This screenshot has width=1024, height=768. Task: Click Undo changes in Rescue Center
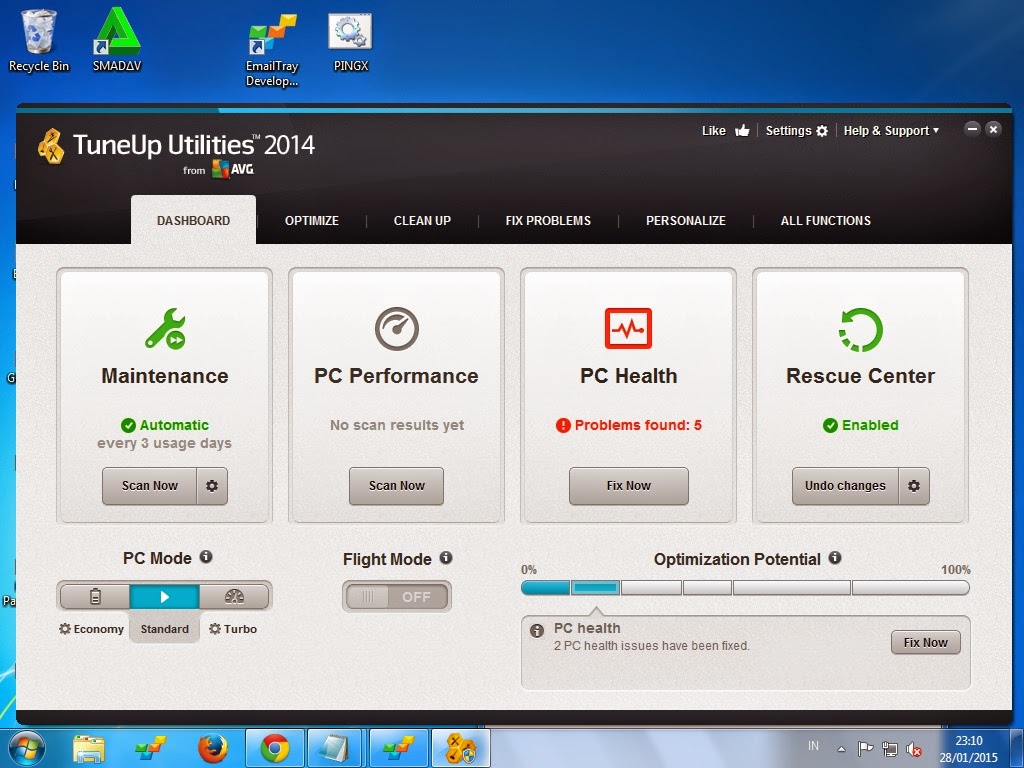[x=845, y=486]
